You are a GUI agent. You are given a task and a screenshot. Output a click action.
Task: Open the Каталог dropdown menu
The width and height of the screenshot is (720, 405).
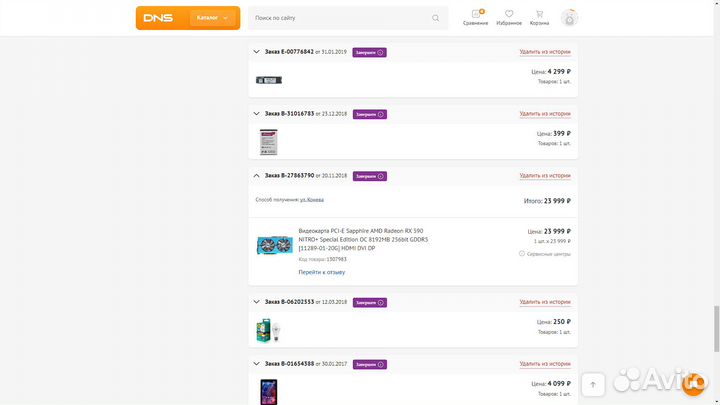click(x=213, y=18)
